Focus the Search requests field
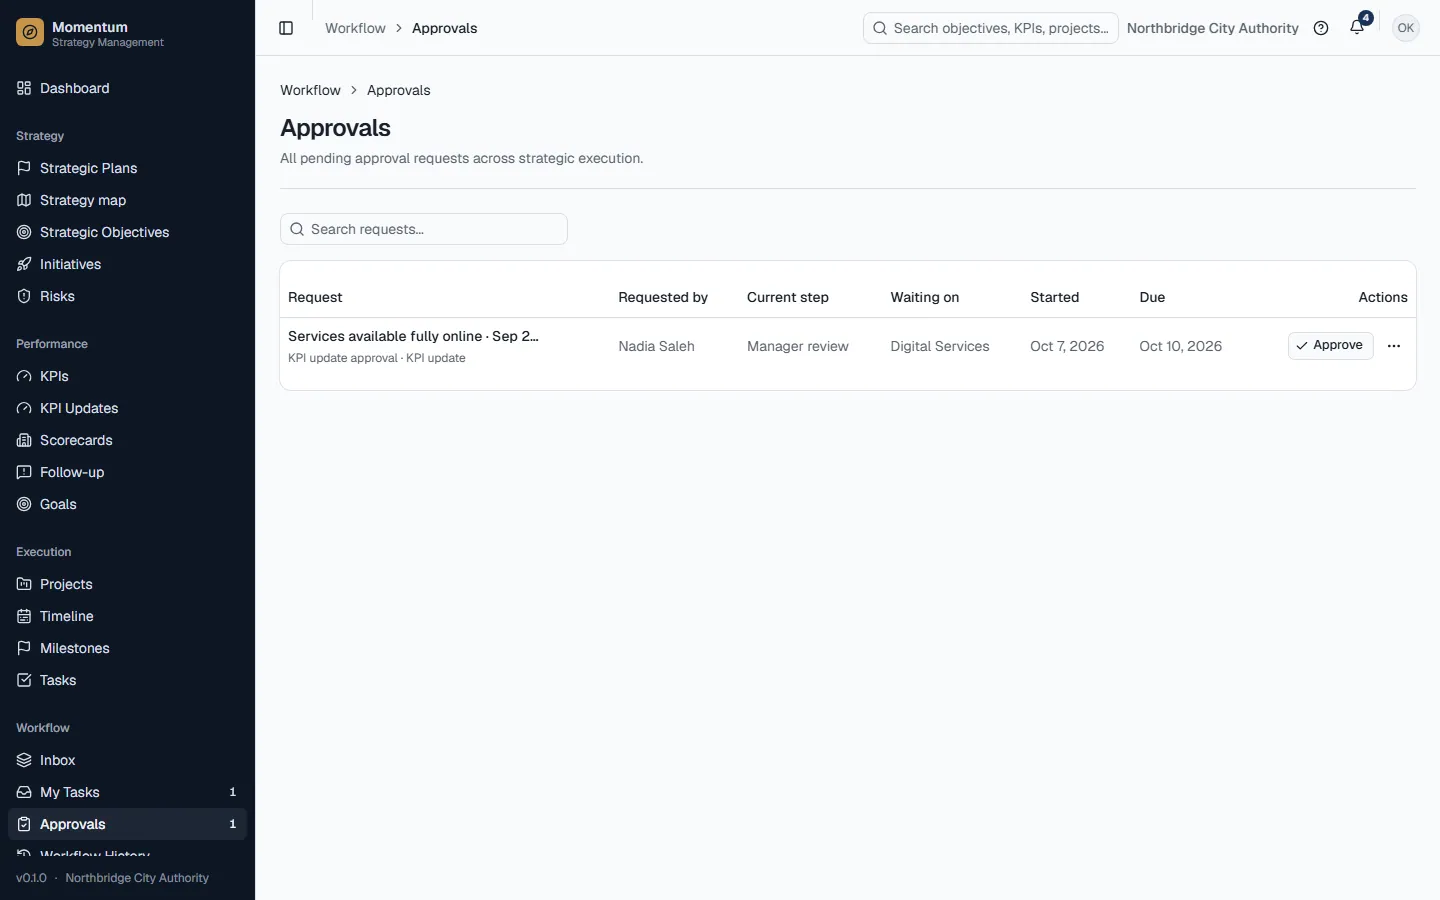This screenshot has width=1440, height=900. tap(424, 229)
